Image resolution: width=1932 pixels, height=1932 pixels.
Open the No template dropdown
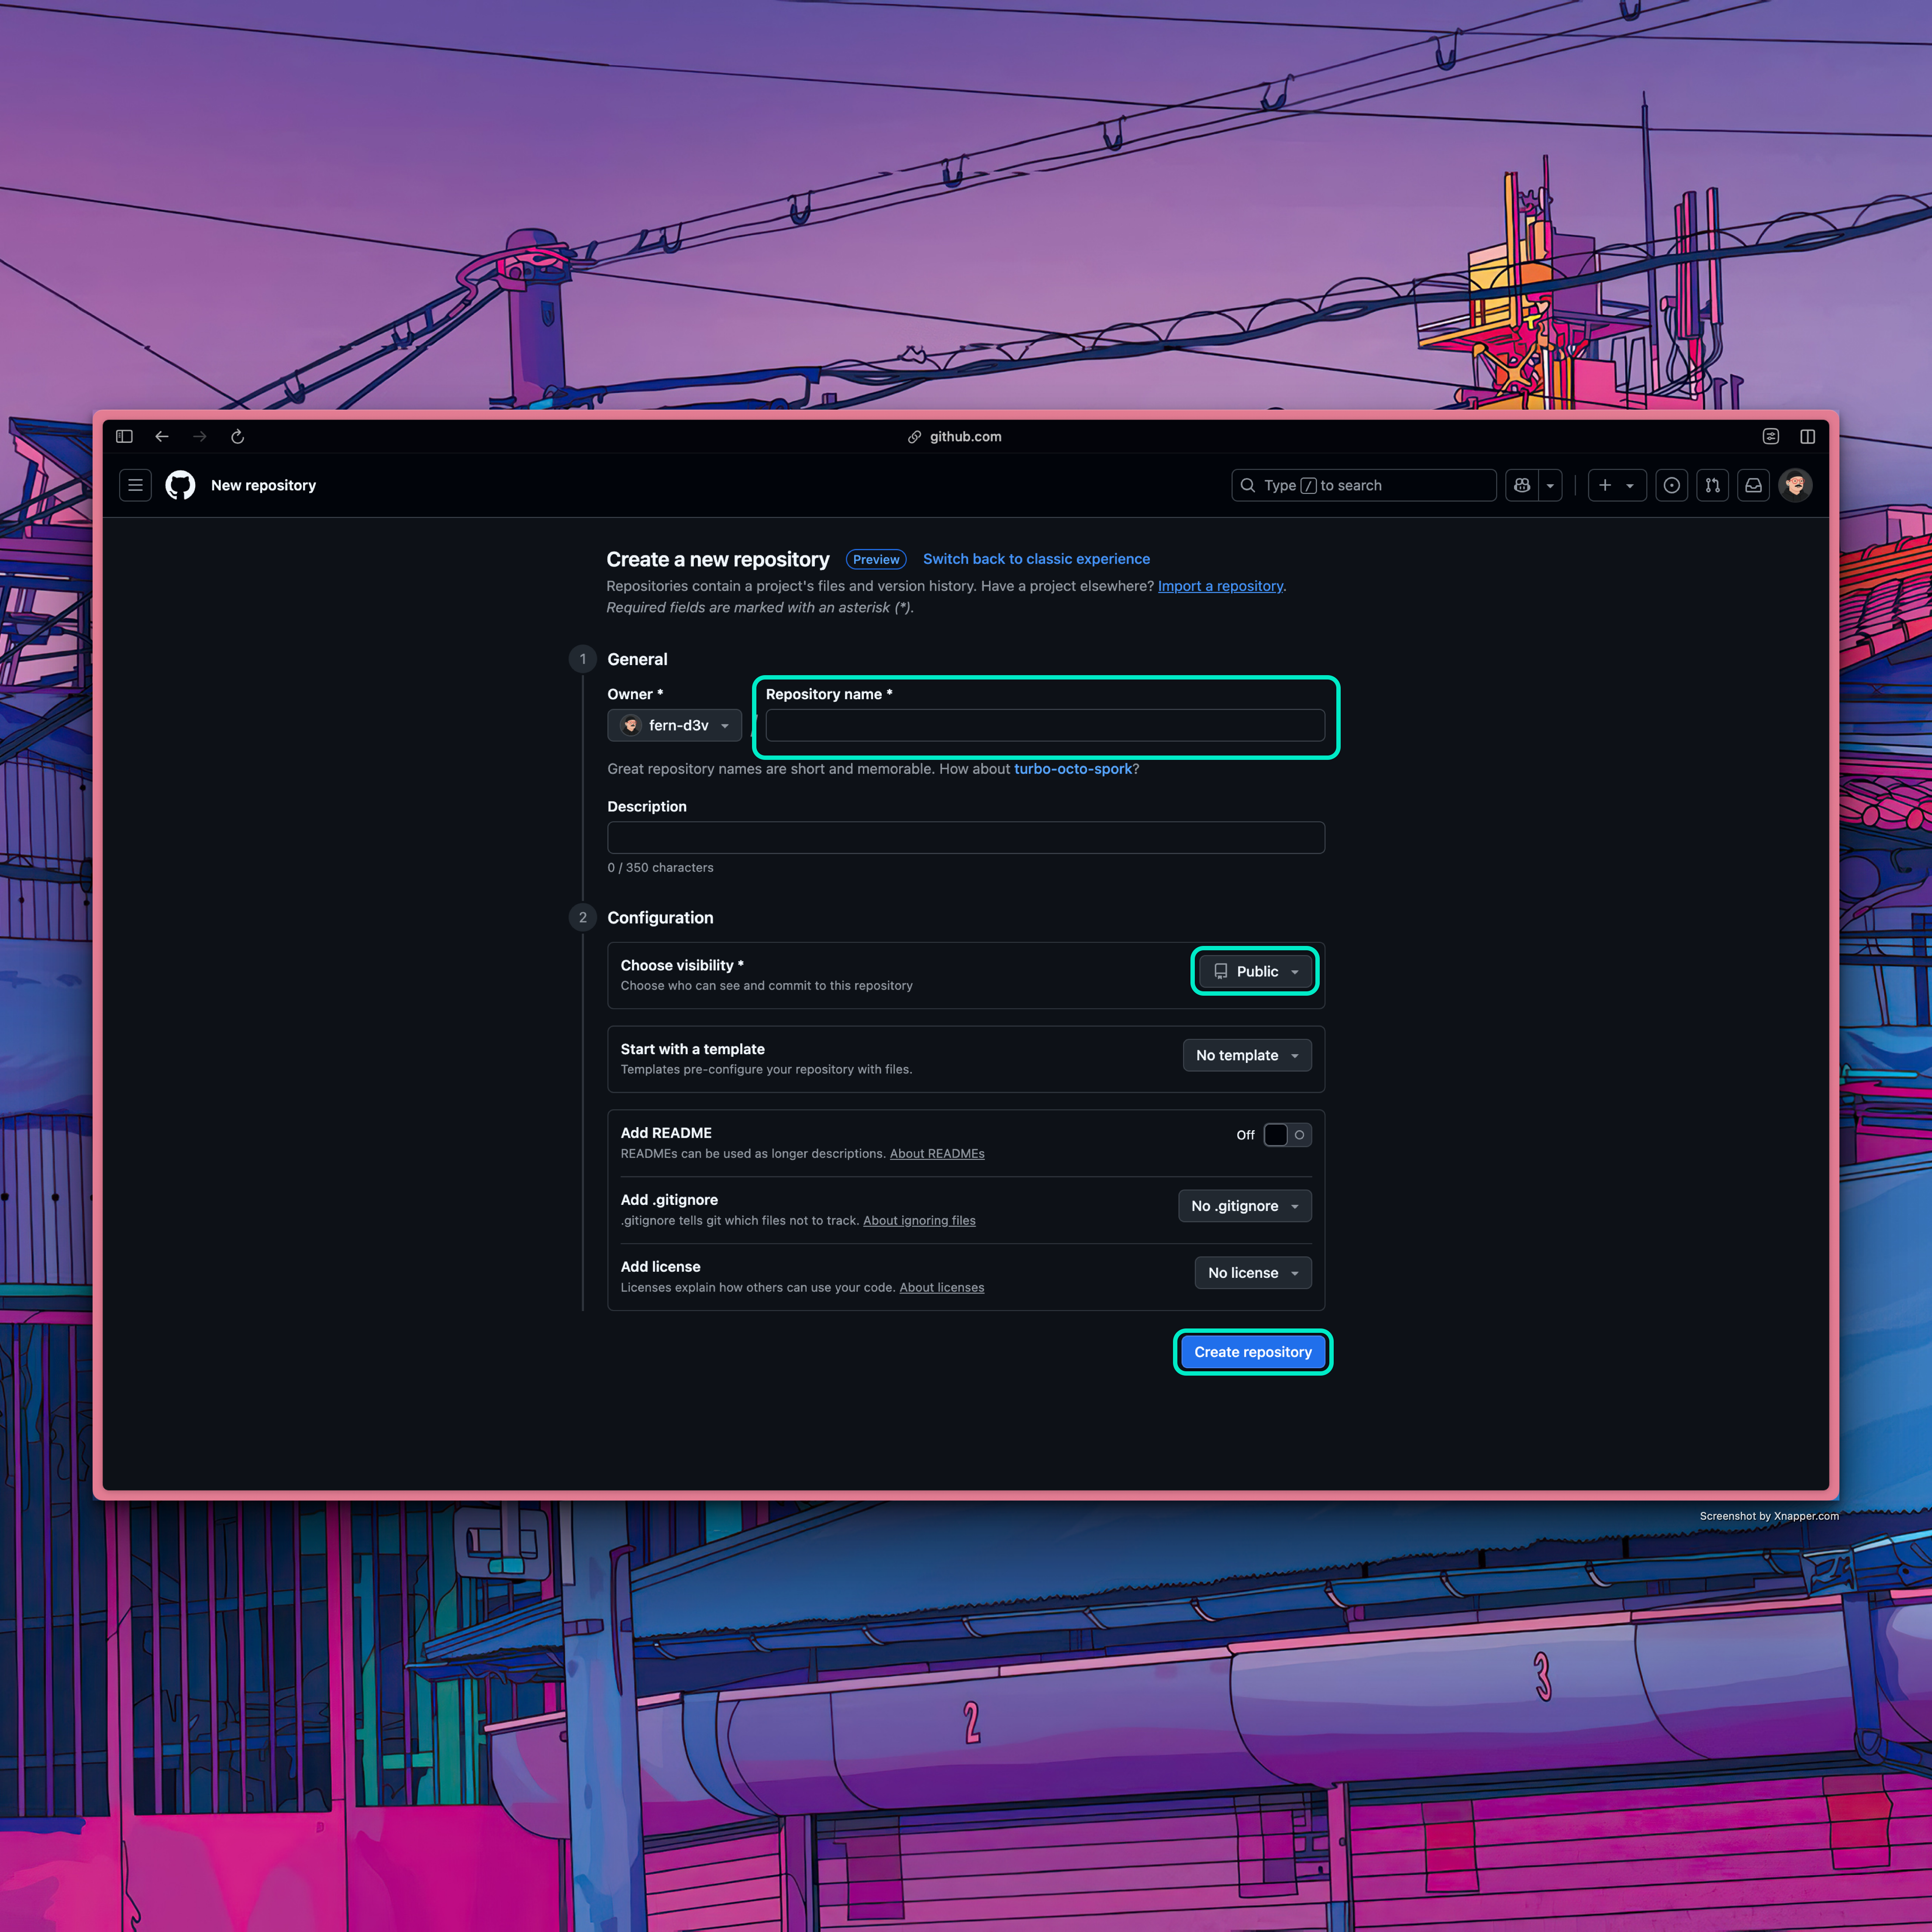tap(1247, 1055)
